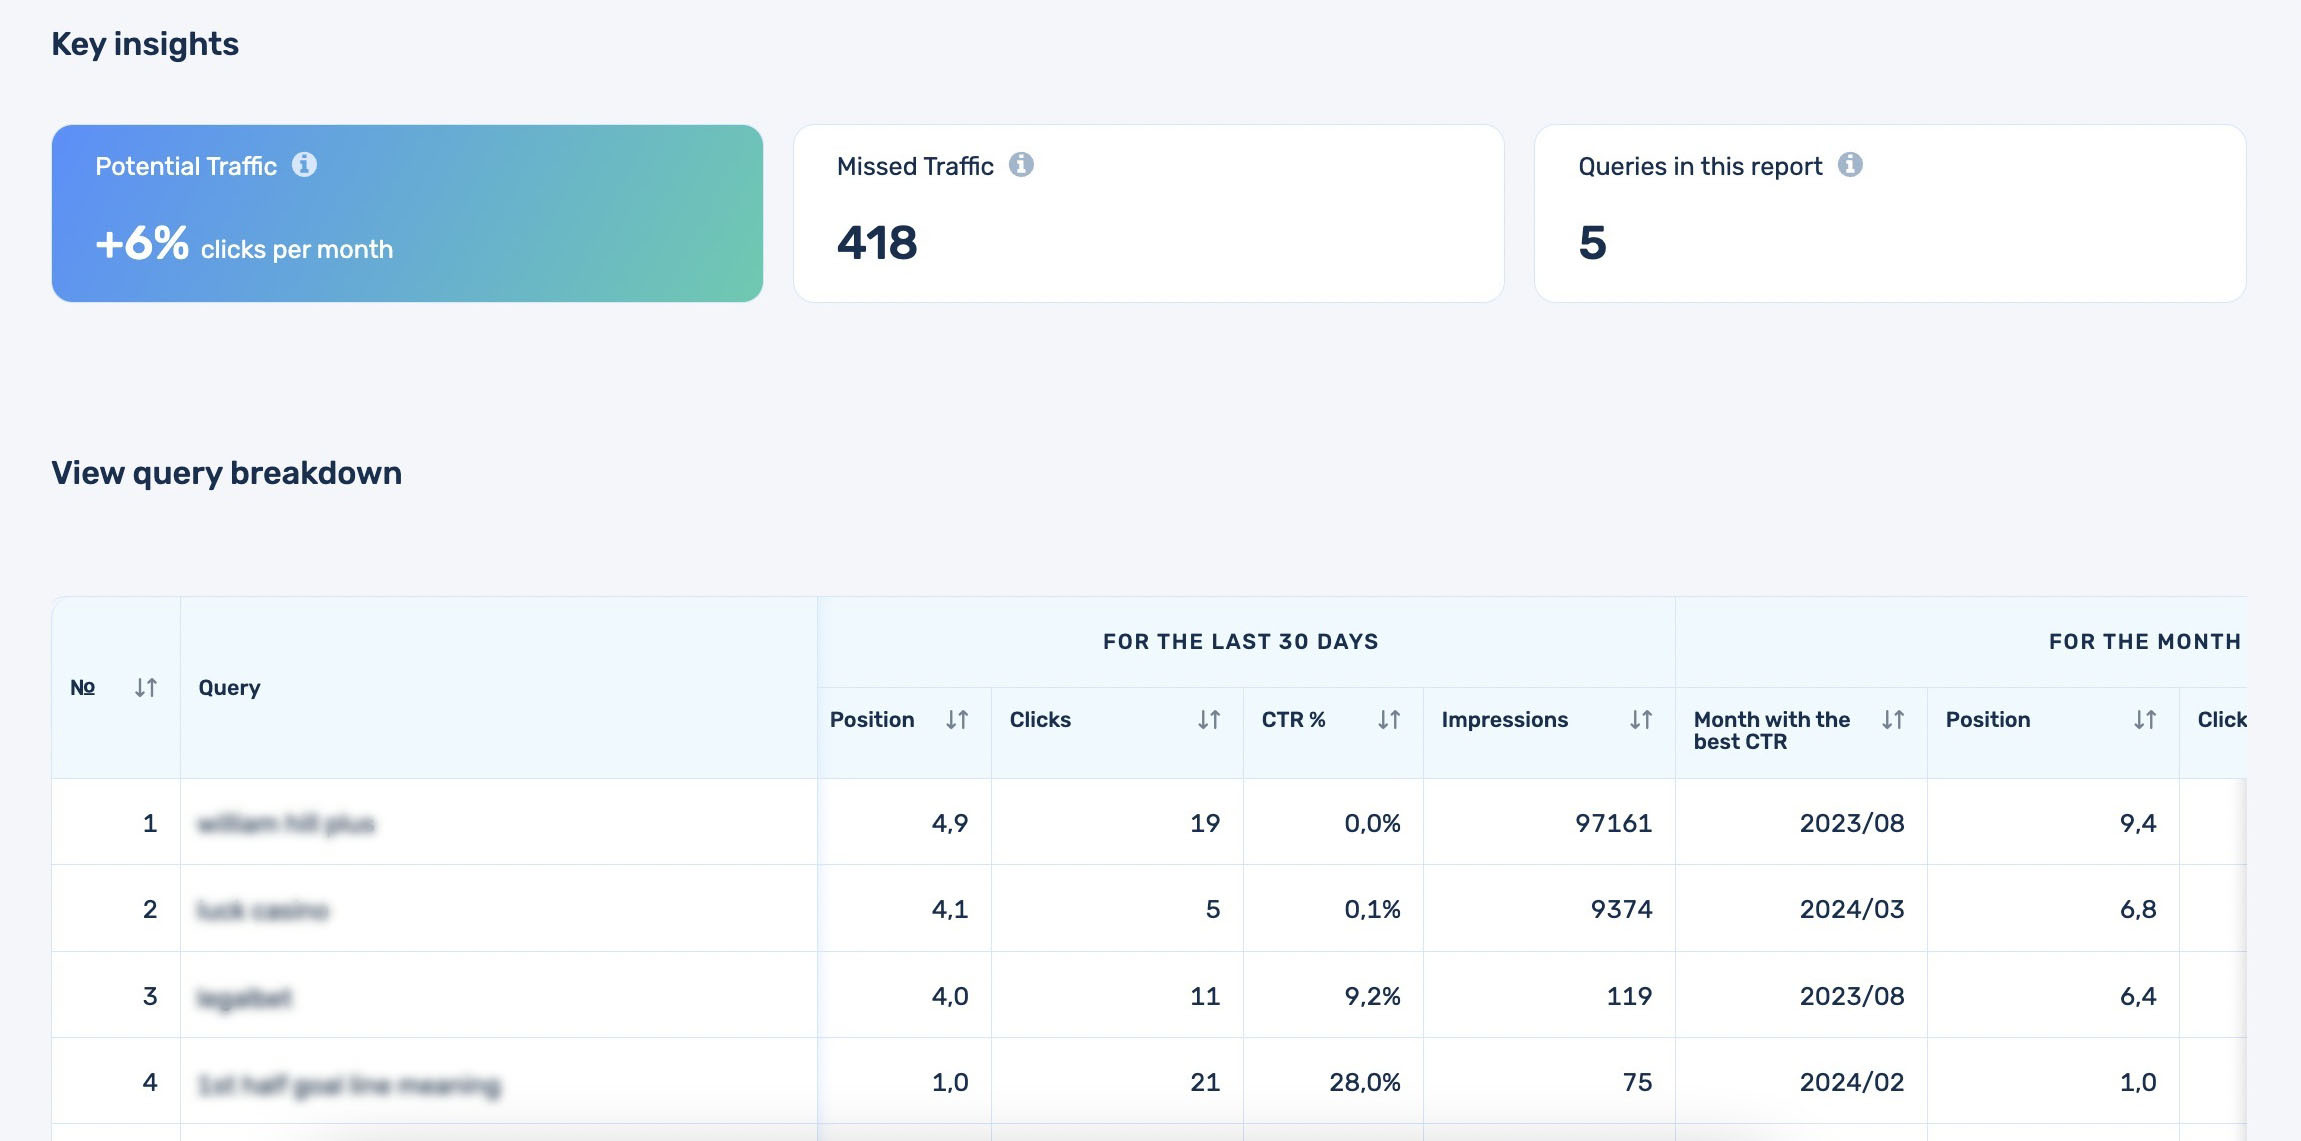The width and height of the screenshot is (2301, 1141).
Task: Click the blurred query in row 3
Action: pyautogui.click(x=244, y=997)
